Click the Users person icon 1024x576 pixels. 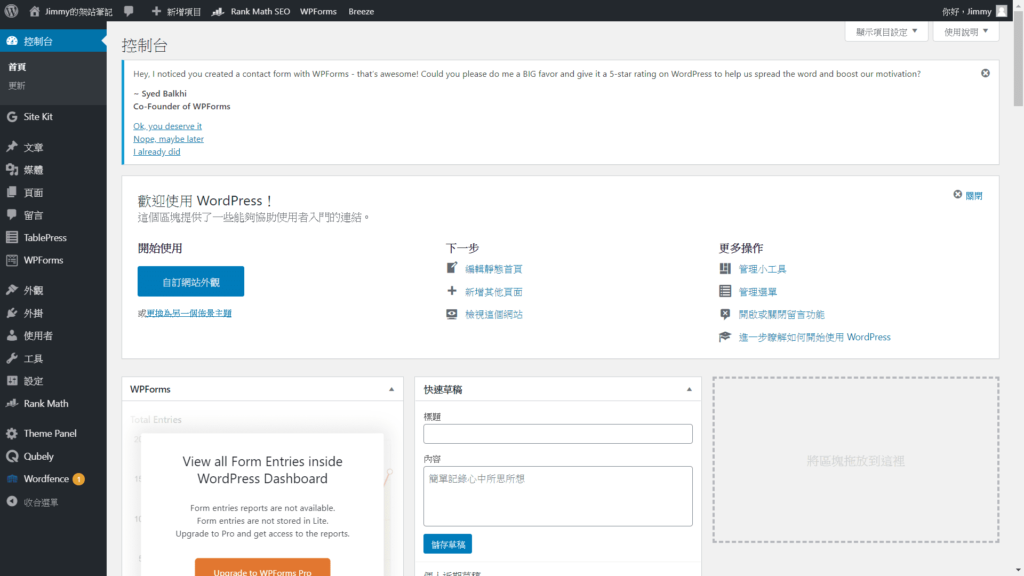pyautogui.click(x=12, y=336)
